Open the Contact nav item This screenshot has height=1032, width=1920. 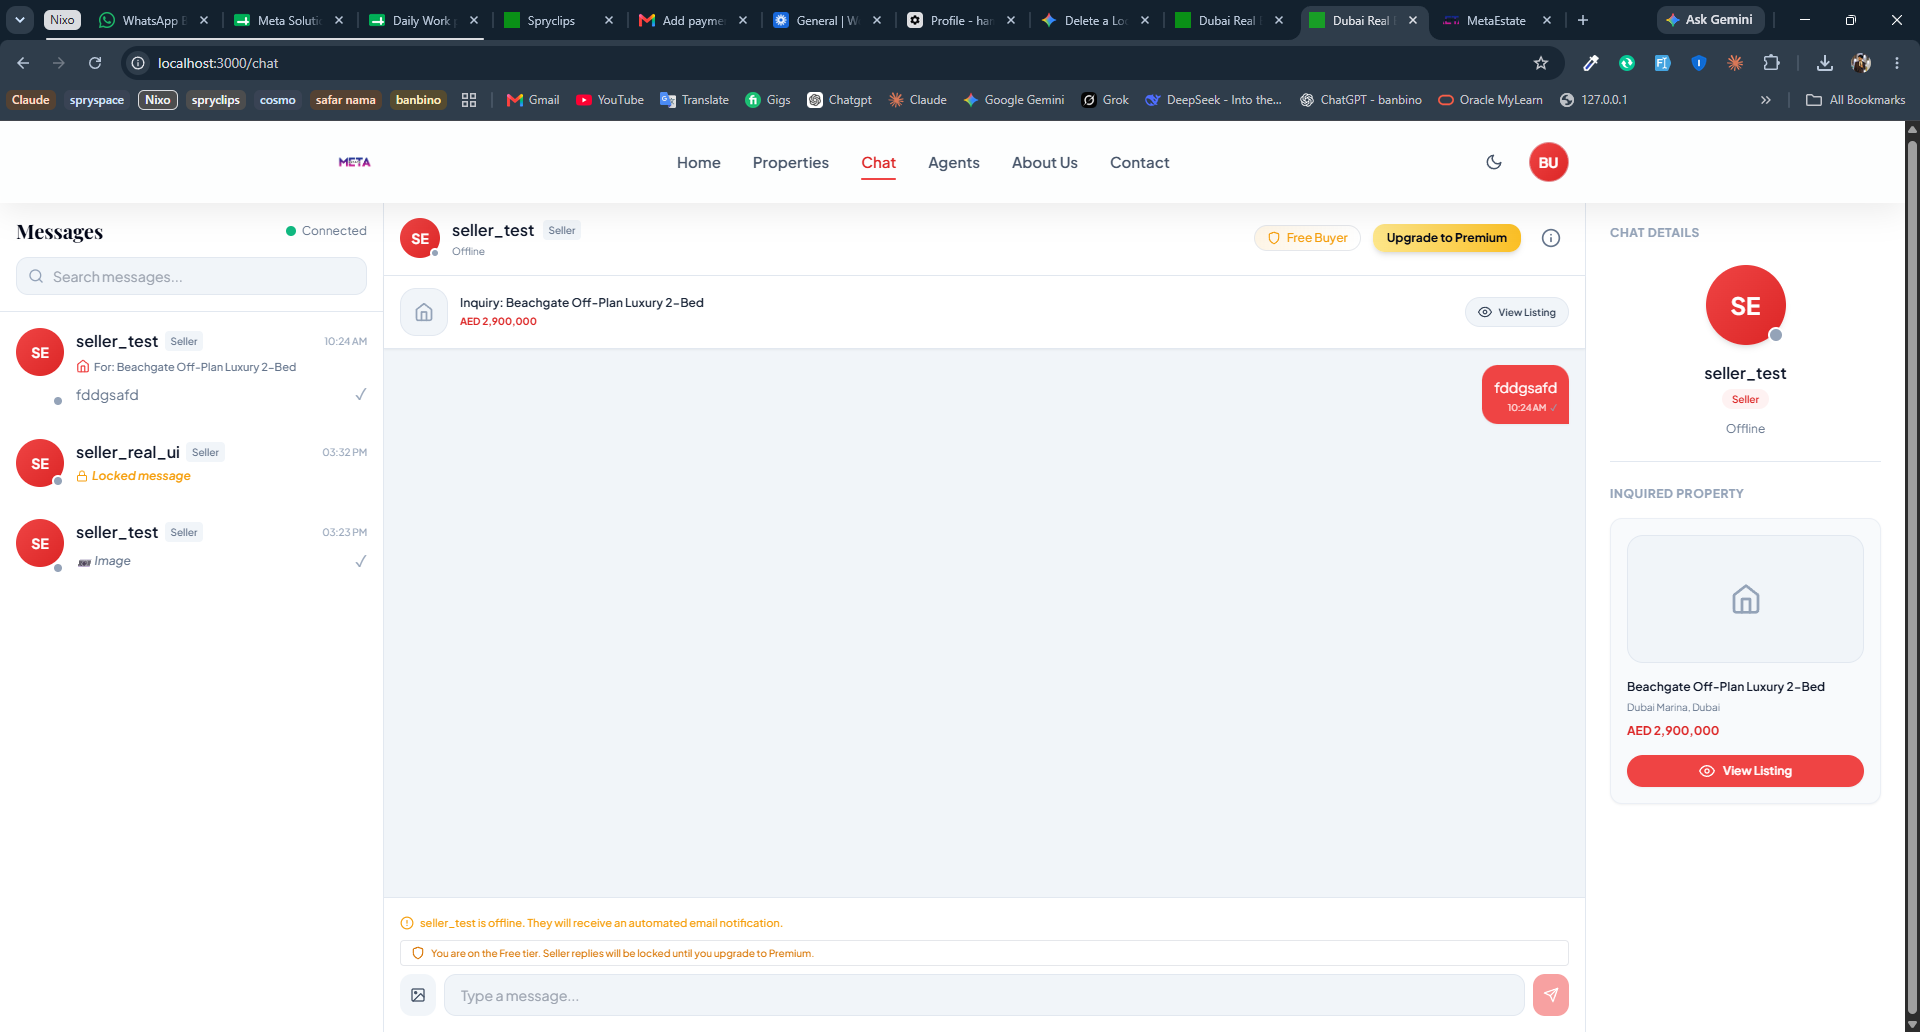[1140, 163]
